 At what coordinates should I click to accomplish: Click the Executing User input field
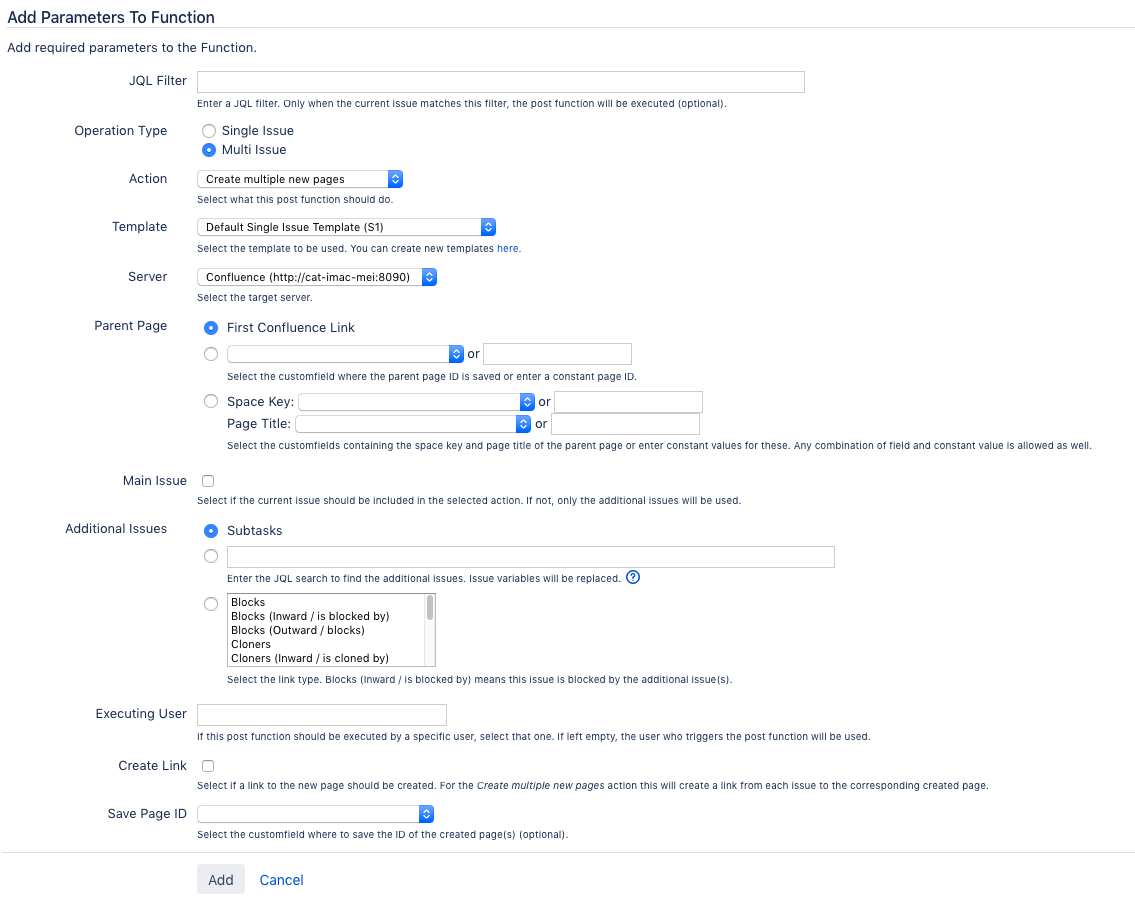(x=321, y=715)
